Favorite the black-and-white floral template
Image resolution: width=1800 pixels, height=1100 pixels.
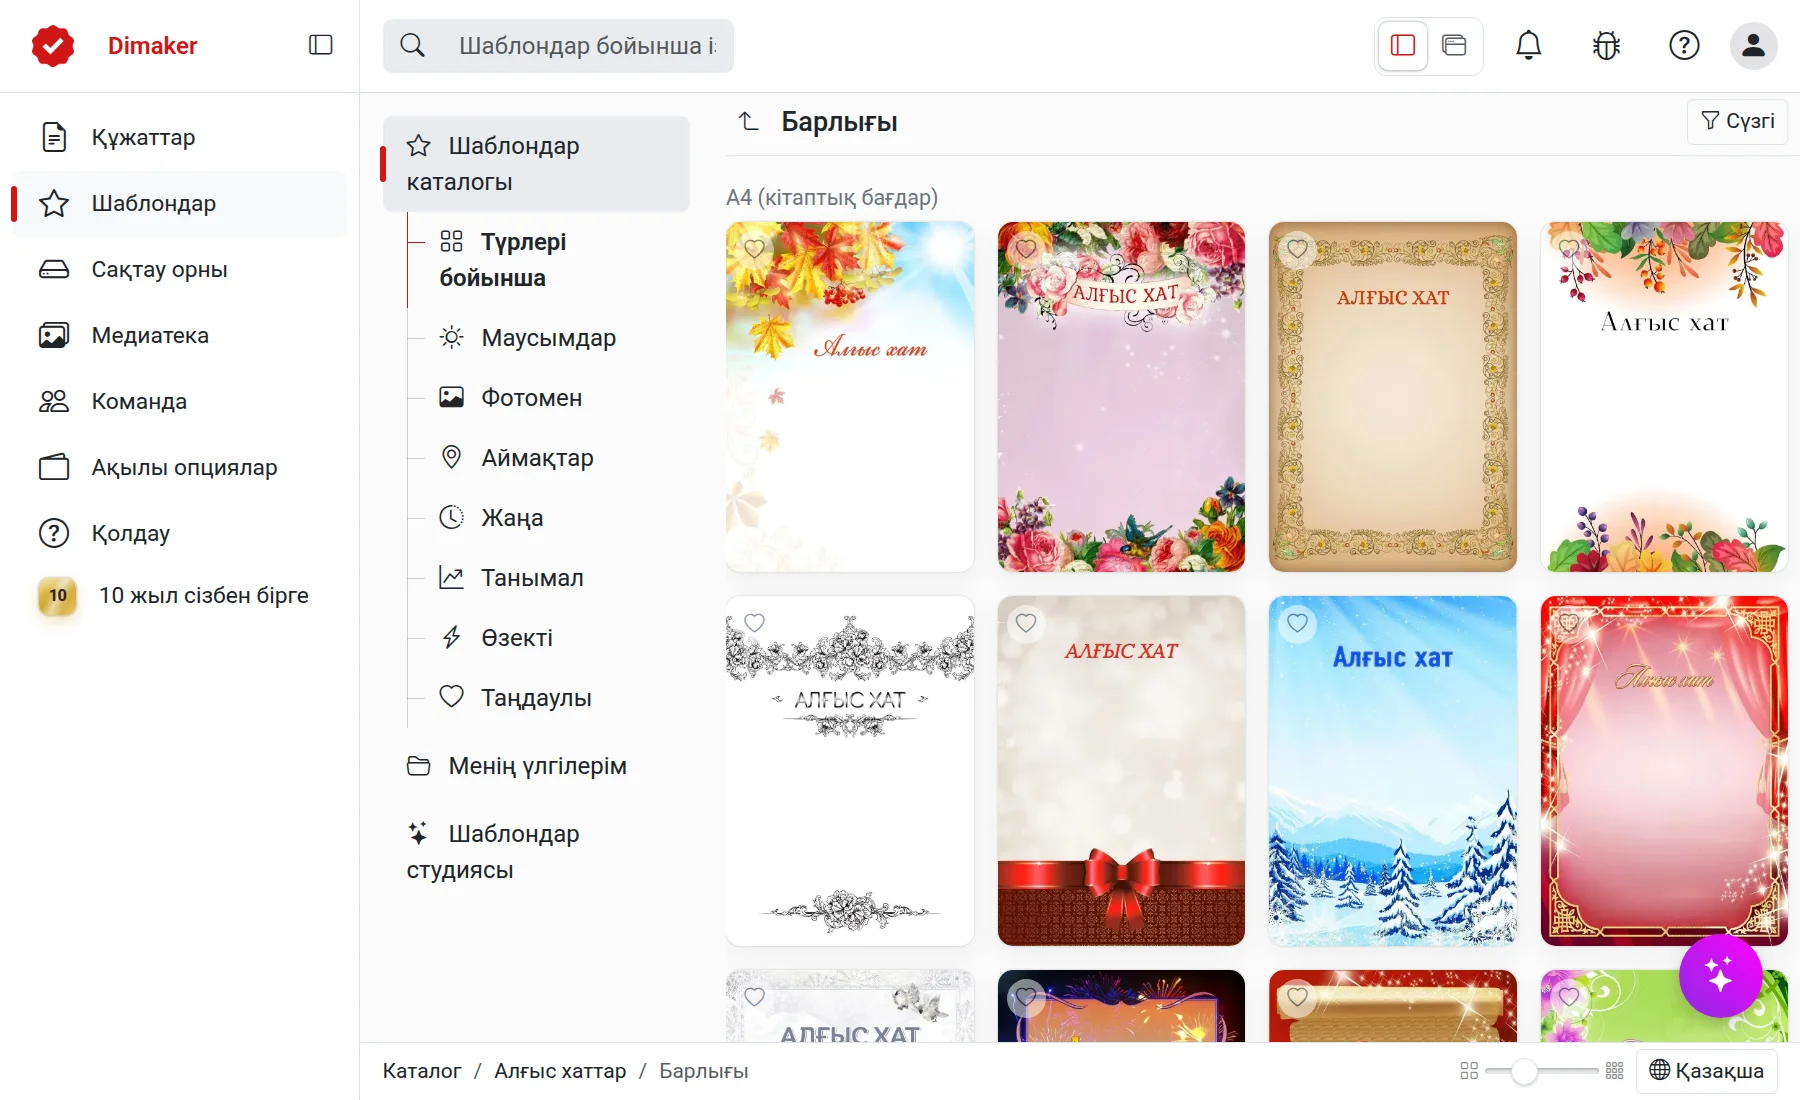755,622
